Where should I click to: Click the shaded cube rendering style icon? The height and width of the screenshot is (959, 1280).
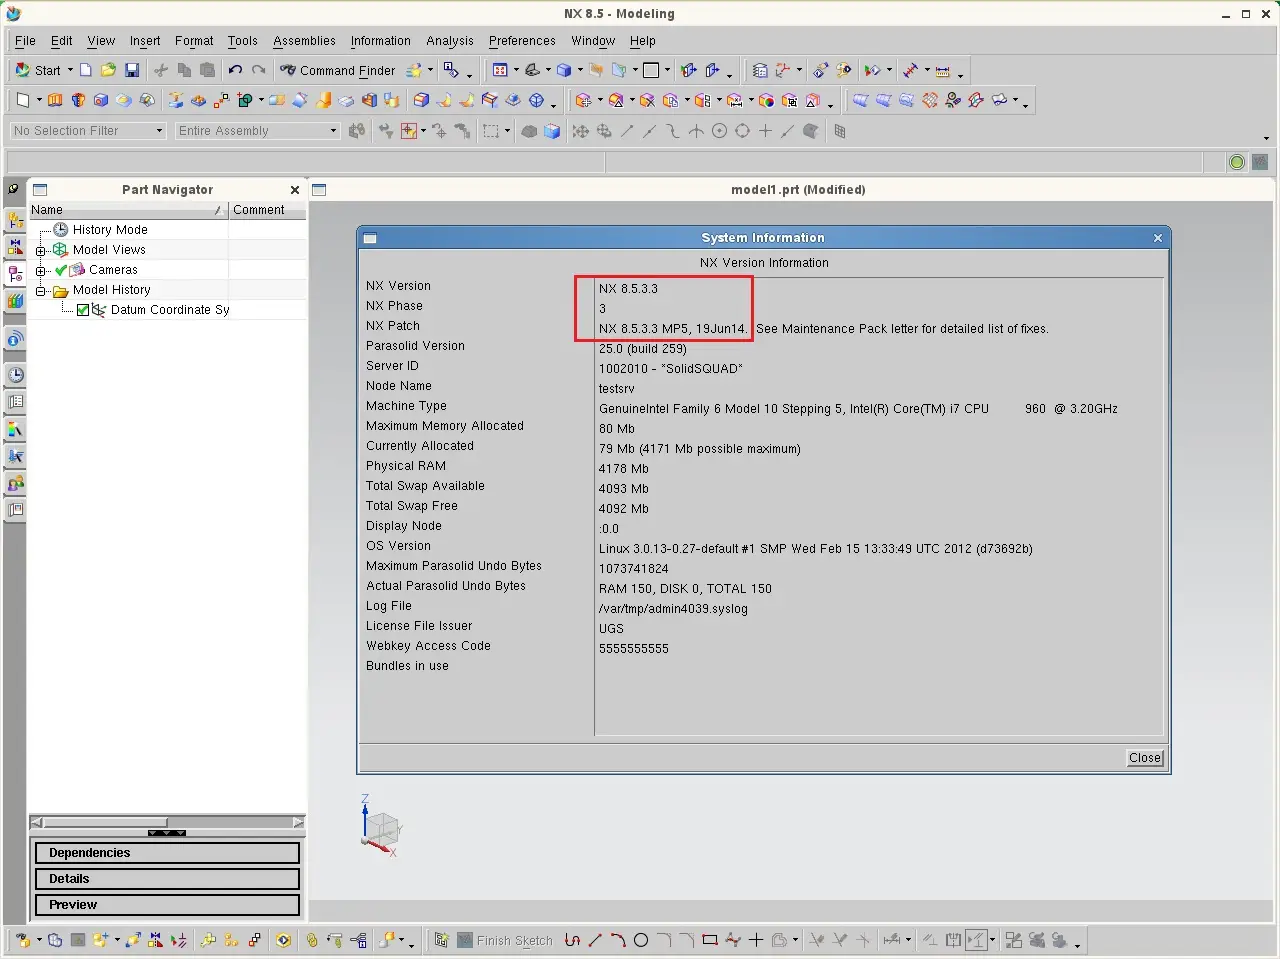(564, 70)
